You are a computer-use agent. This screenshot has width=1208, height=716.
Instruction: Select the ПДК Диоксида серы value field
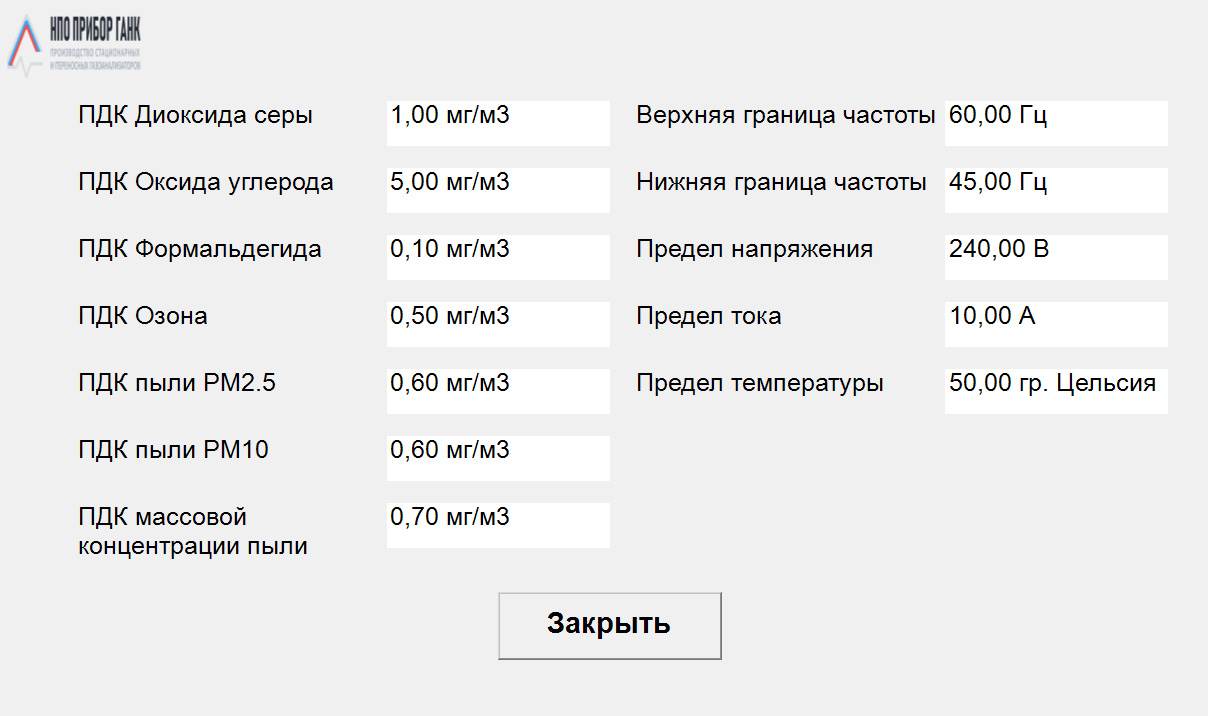tap(498, 123)
